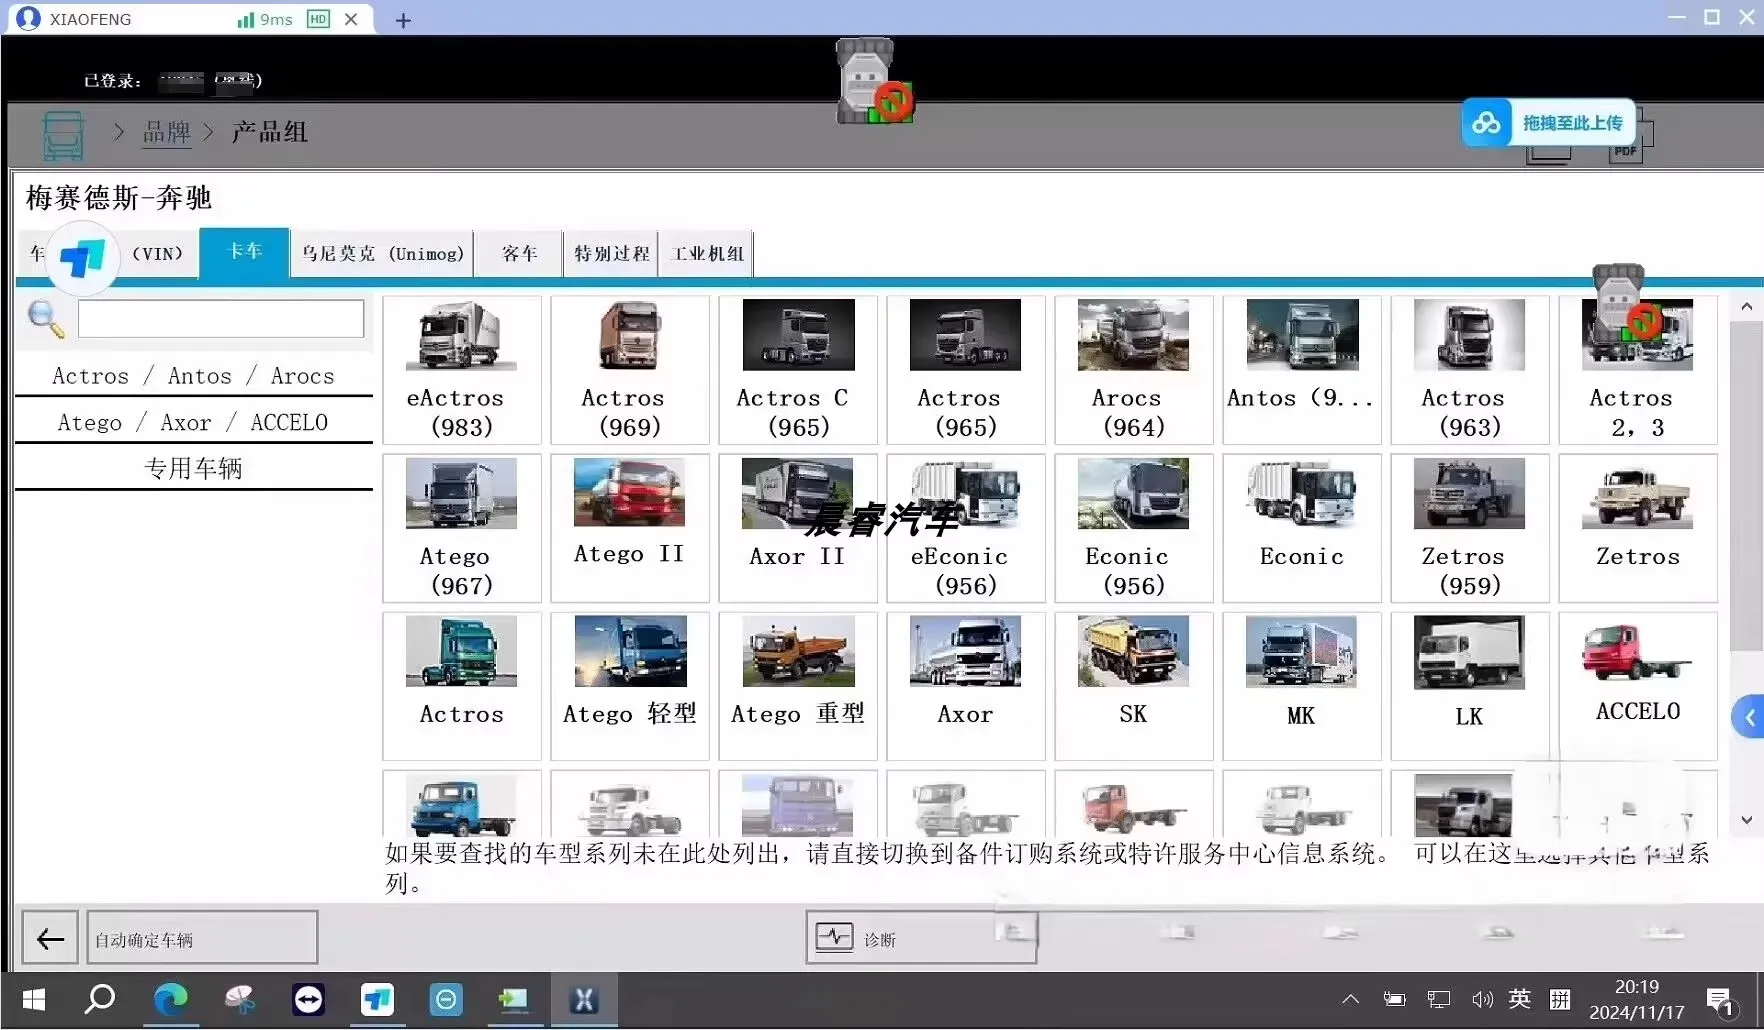Open Actros 2, 3 tile
1764x1030 pixels.
1638,370
